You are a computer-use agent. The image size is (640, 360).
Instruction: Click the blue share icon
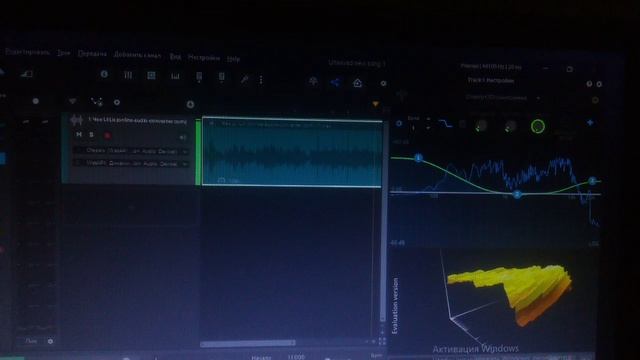point(335,82)
